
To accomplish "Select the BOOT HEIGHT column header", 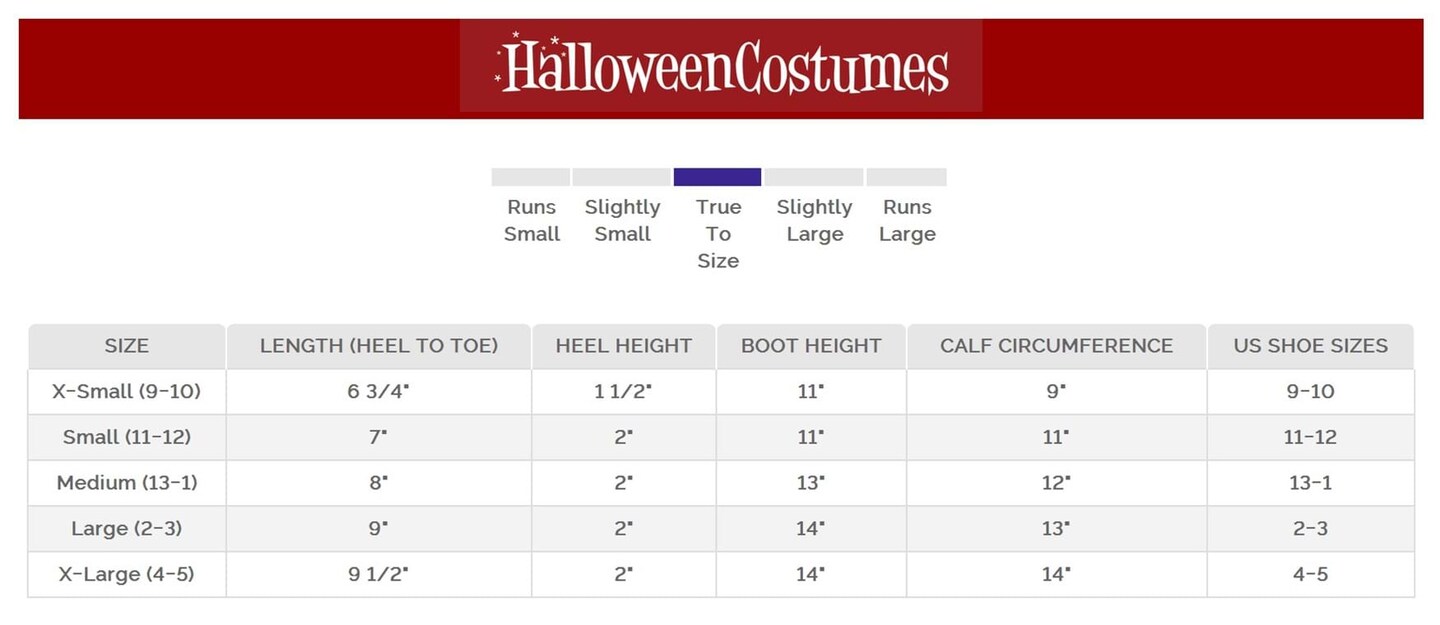I will [x=811, y=346].
